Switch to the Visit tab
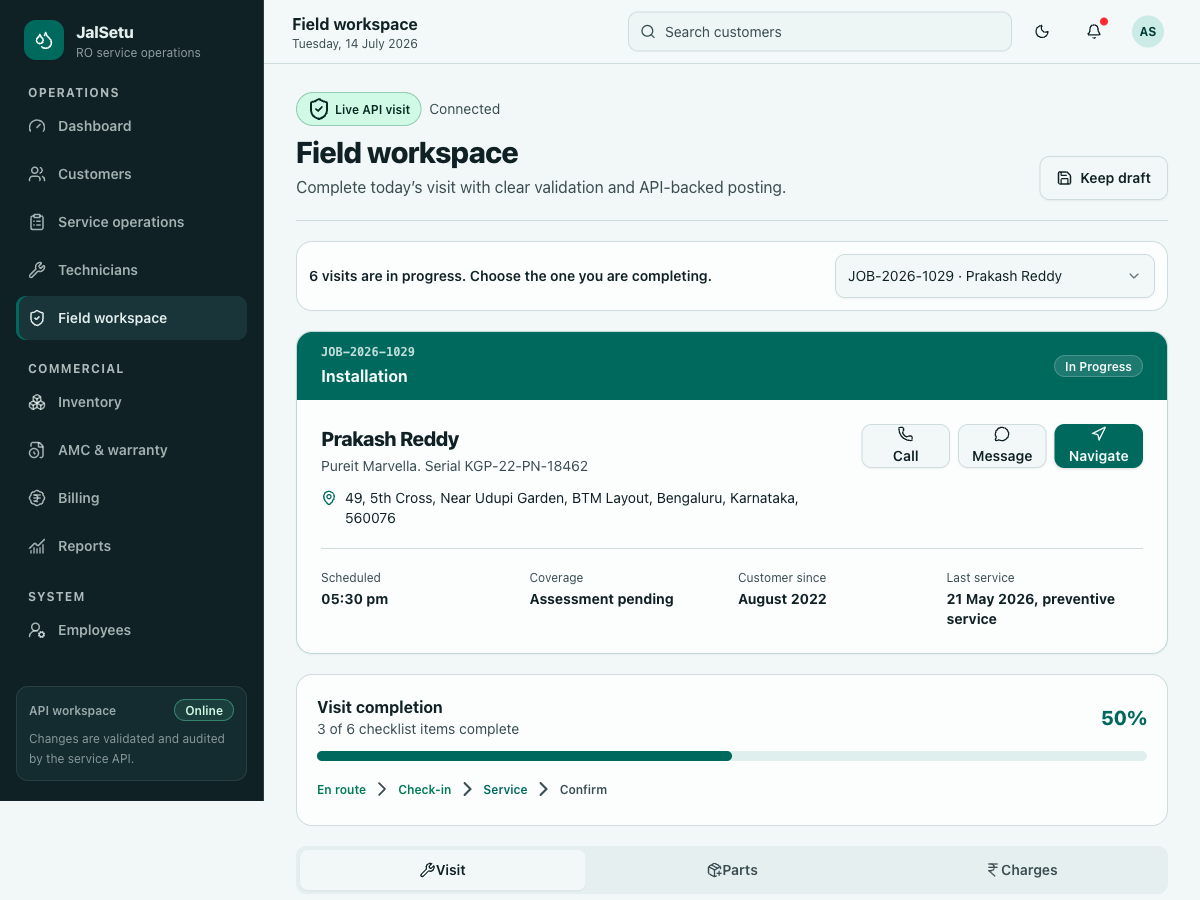This screenshot has width=1200, height=900. 443,870
